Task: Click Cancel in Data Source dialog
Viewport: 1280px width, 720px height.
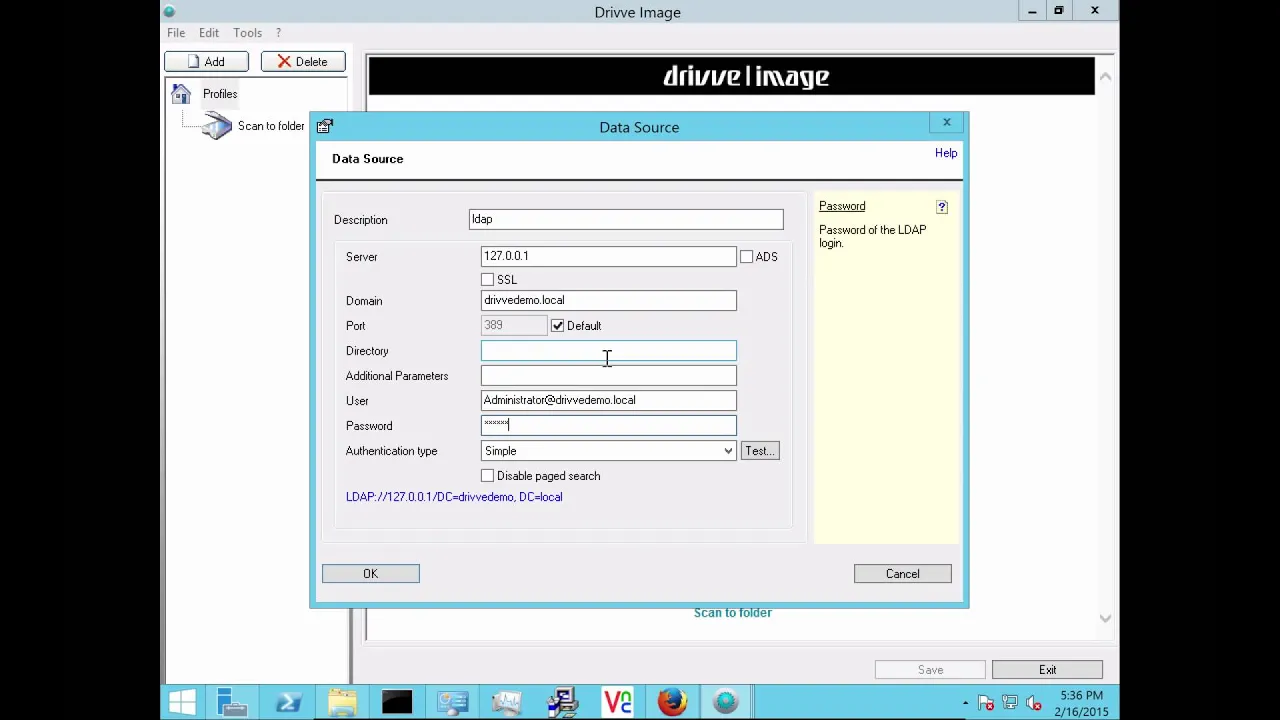Action: tap(903, 574)
